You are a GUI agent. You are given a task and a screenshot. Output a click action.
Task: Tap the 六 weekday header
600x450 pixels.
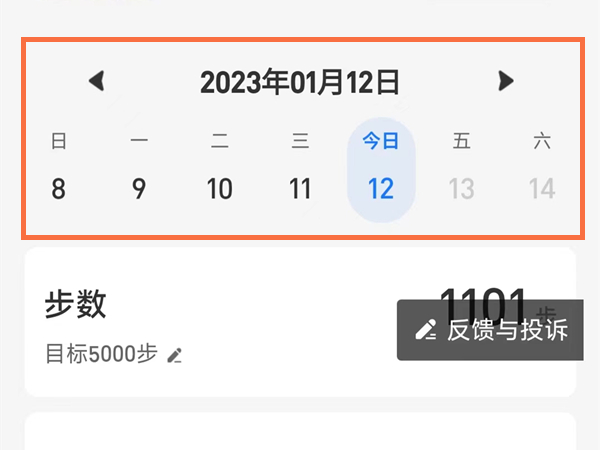[x=542, y=141]
